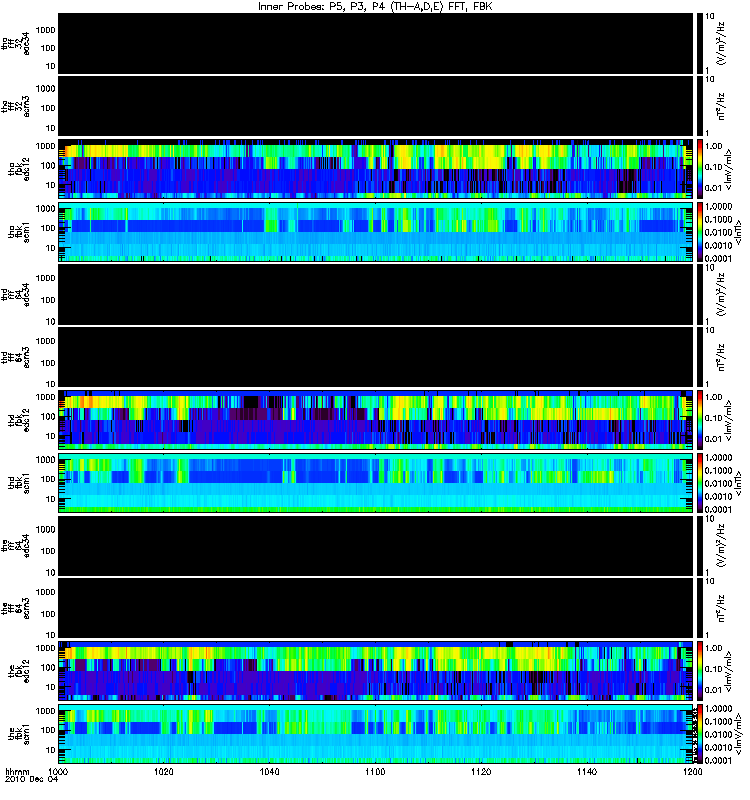750x800 pixels.
Task: Click the black color bar of tha fff edc34
Action: tap(700, 43)
